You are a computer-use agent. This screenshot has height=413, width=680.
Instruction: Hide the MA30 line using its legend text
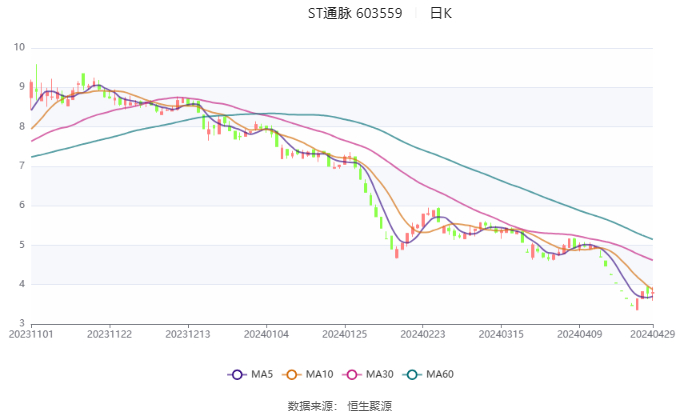click(x=379, y=374)
